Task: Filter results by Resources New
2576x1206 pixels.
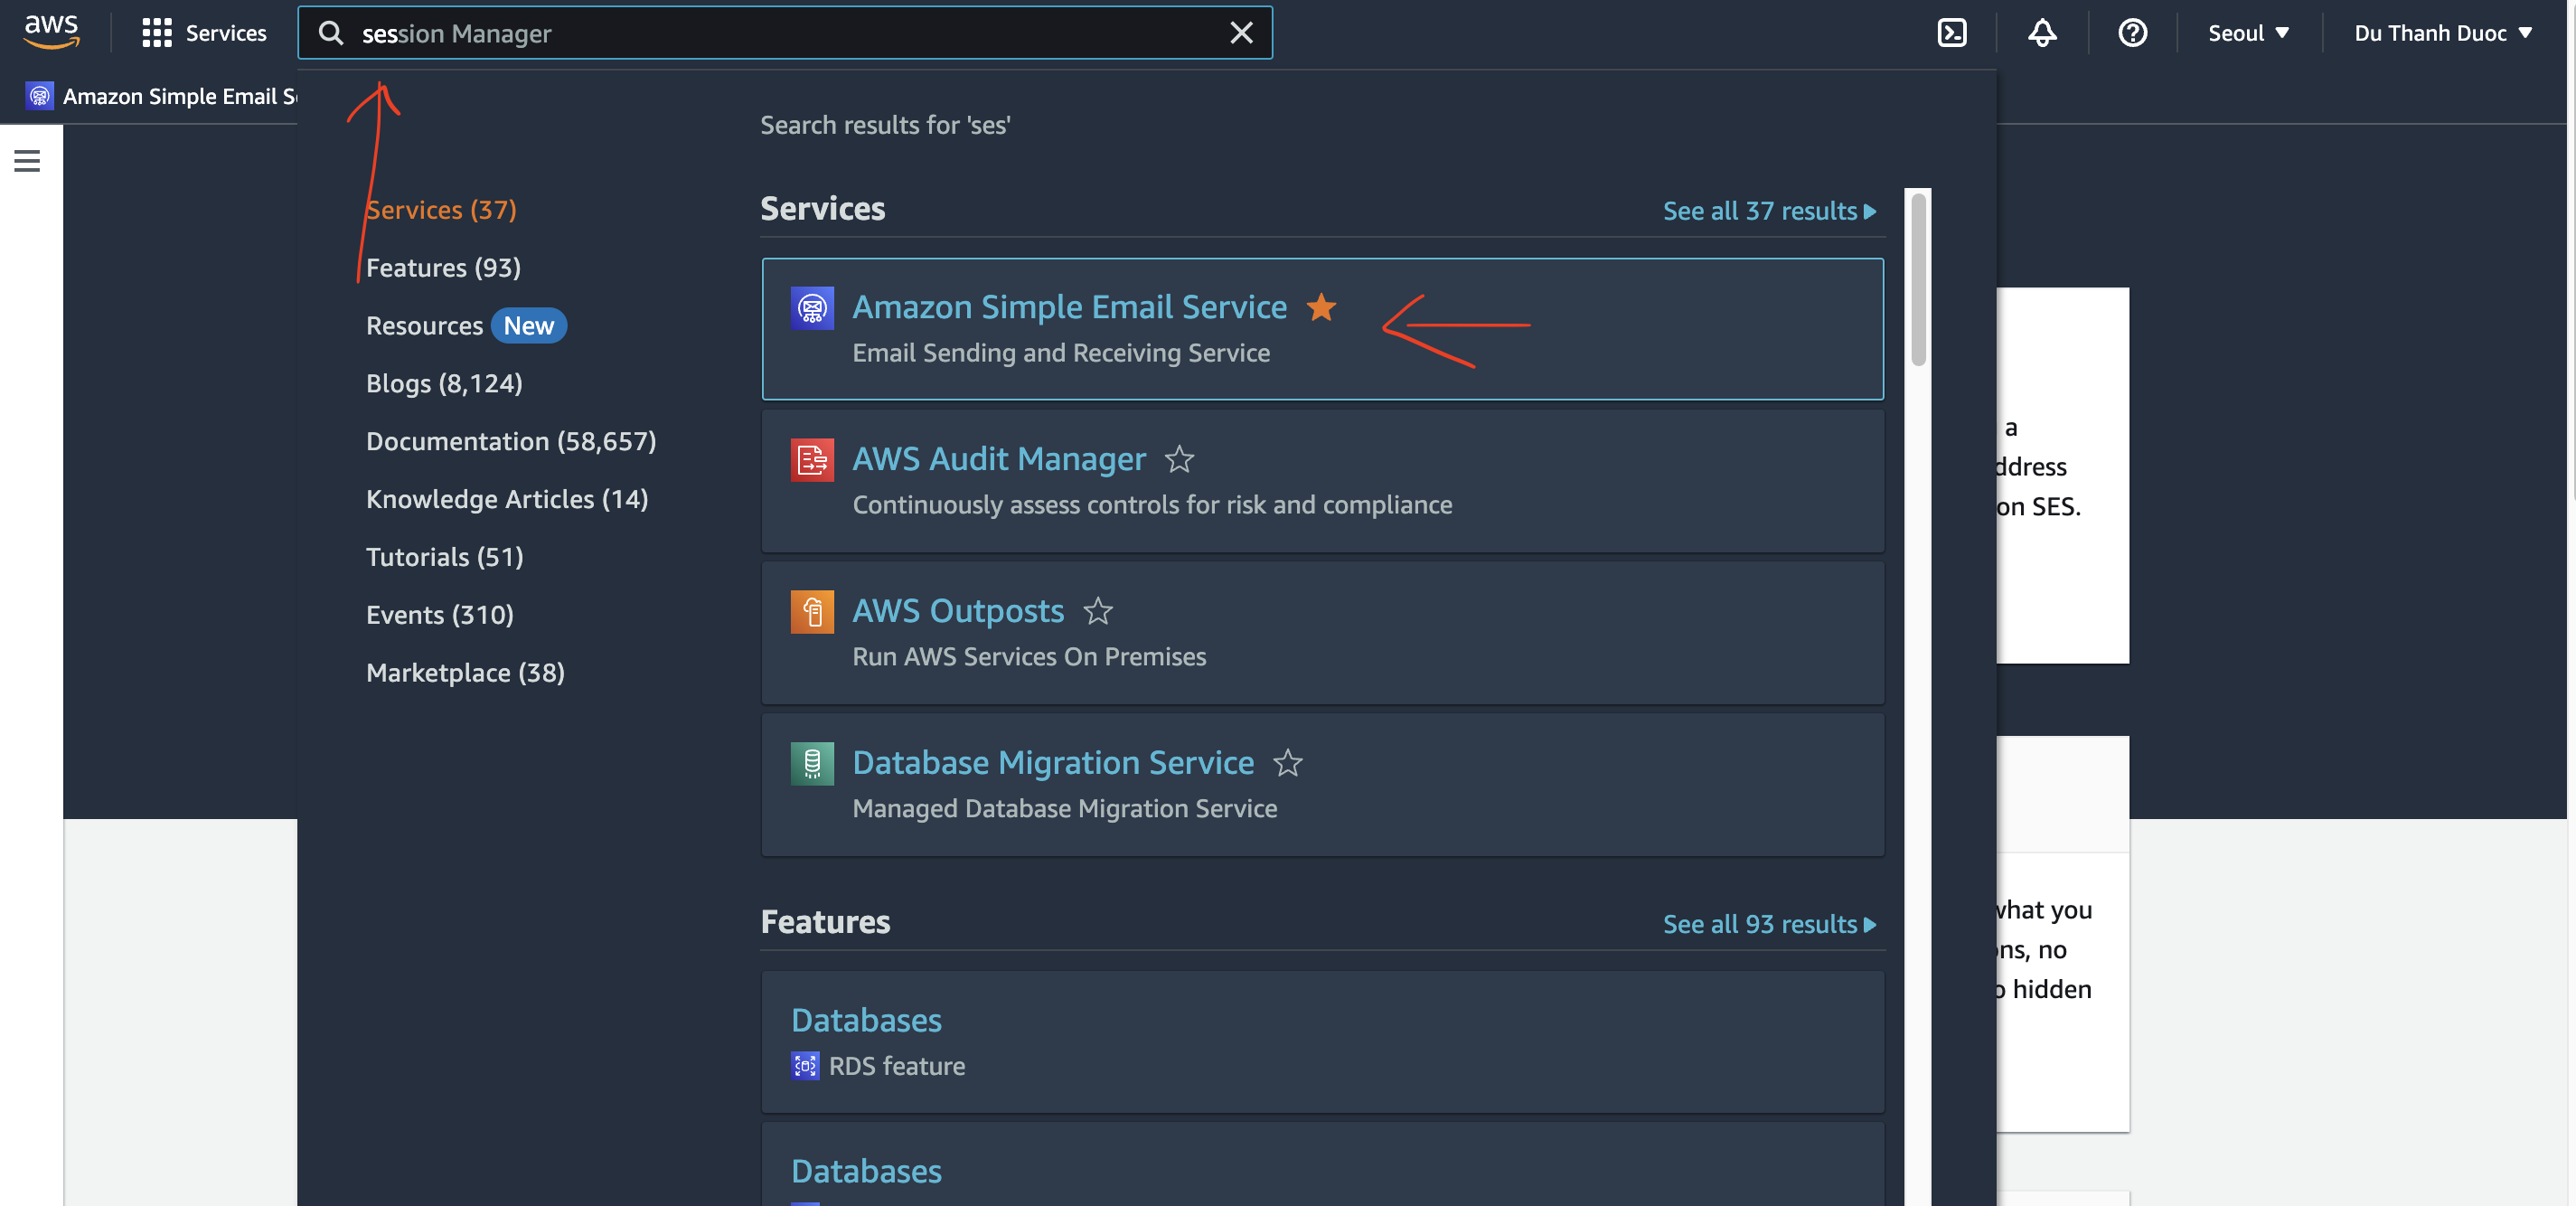Action: [466, 326]
